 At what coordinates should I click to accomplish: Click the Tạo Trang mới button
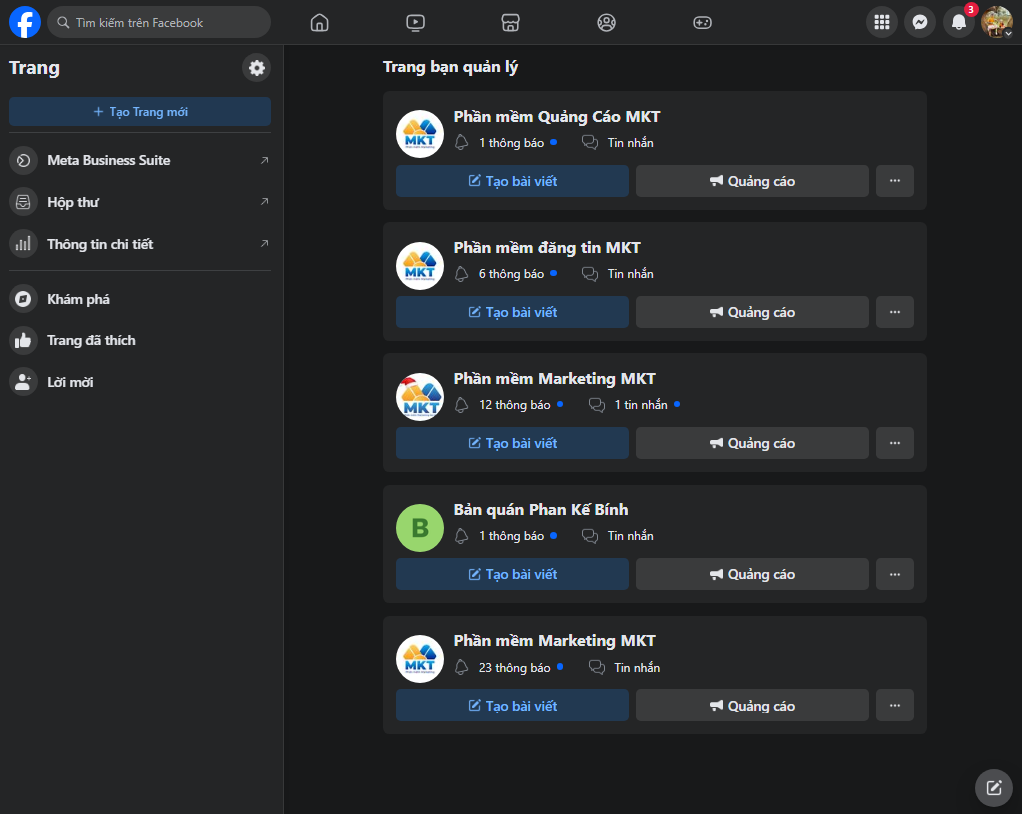click(x=140, y=112)
